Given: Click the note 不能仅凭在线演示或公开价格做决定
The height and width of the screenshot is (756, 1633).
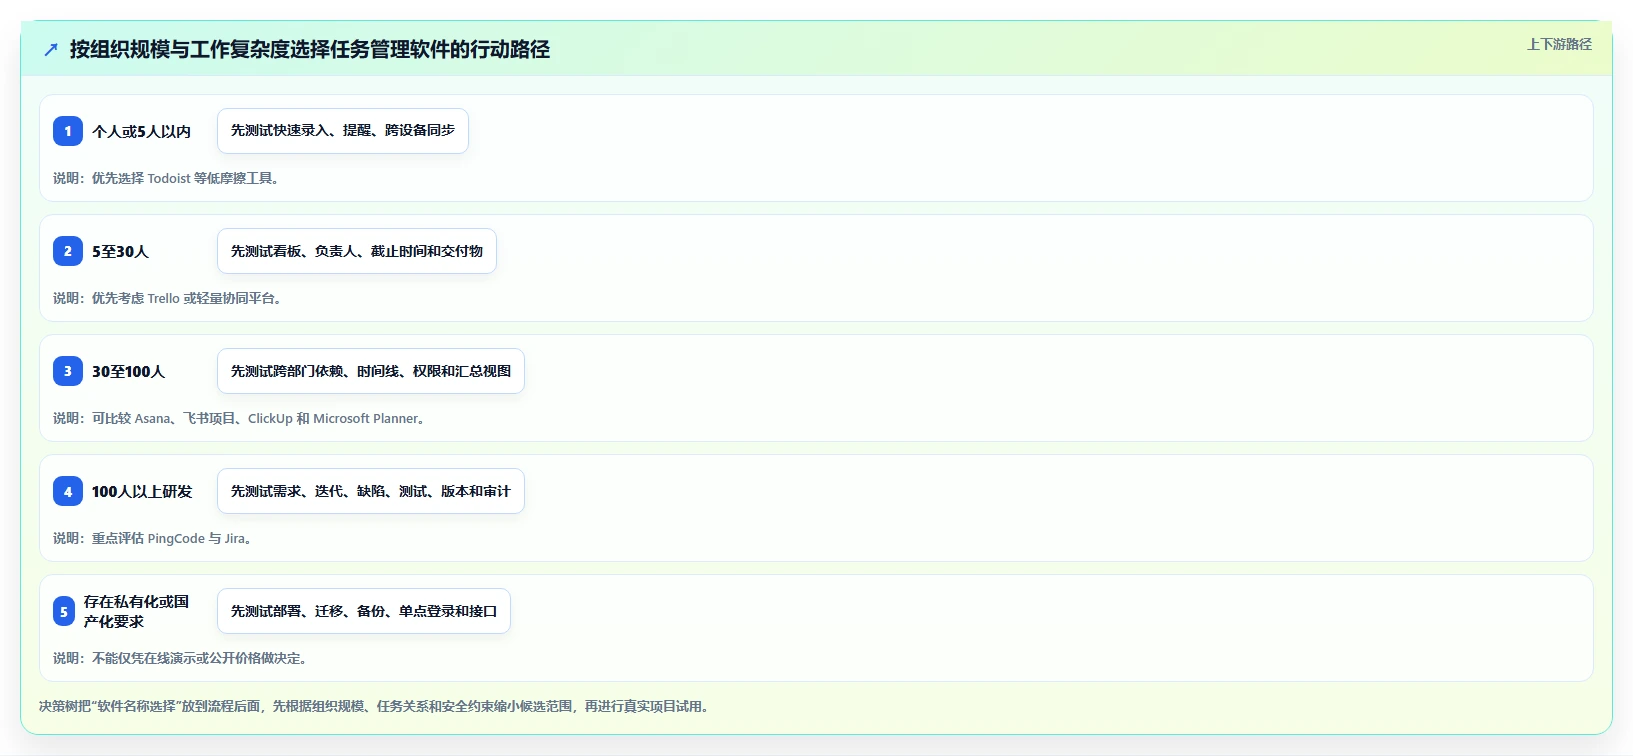Looking at the screenshot, I should [182, 658].
